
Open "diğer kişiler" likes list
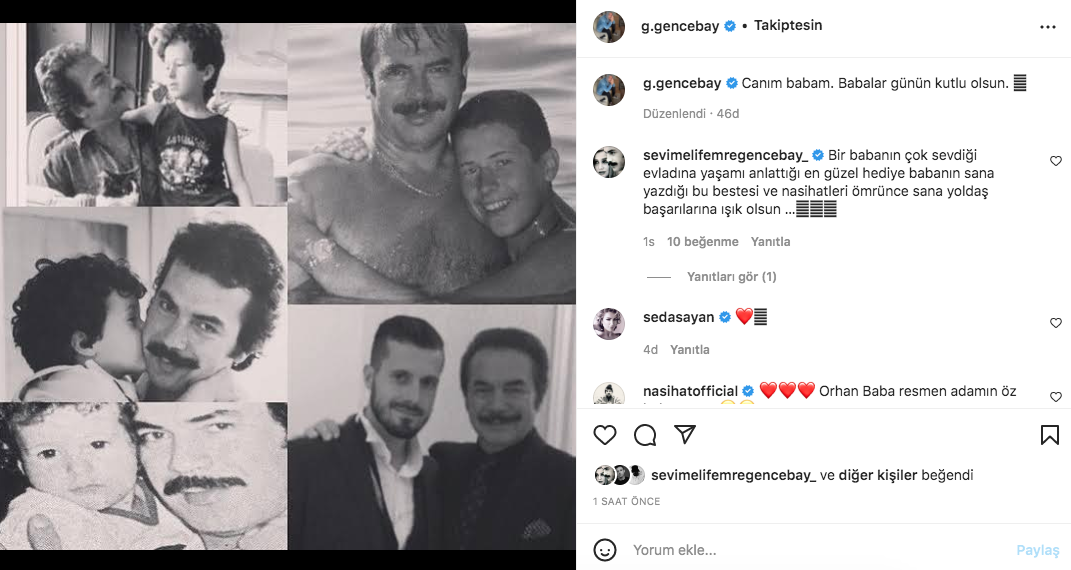click(x=877, y=476)
